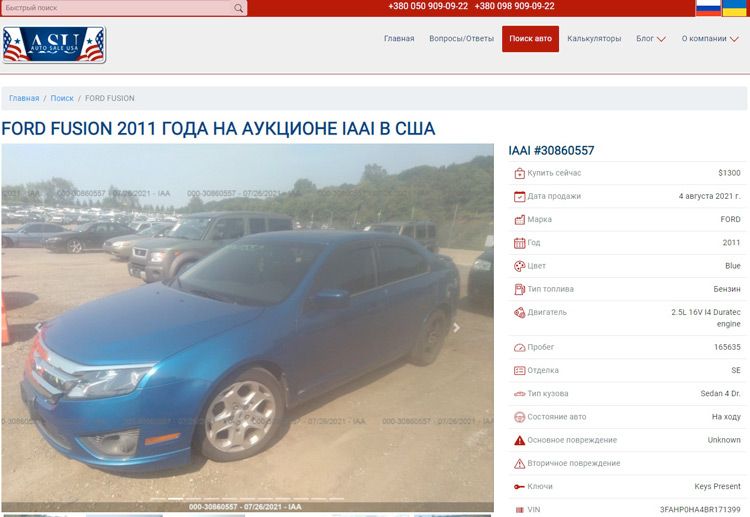Click the Основное повреждение warning icon
The width and height of the screenshot is (750, 517).
point(519,440)
